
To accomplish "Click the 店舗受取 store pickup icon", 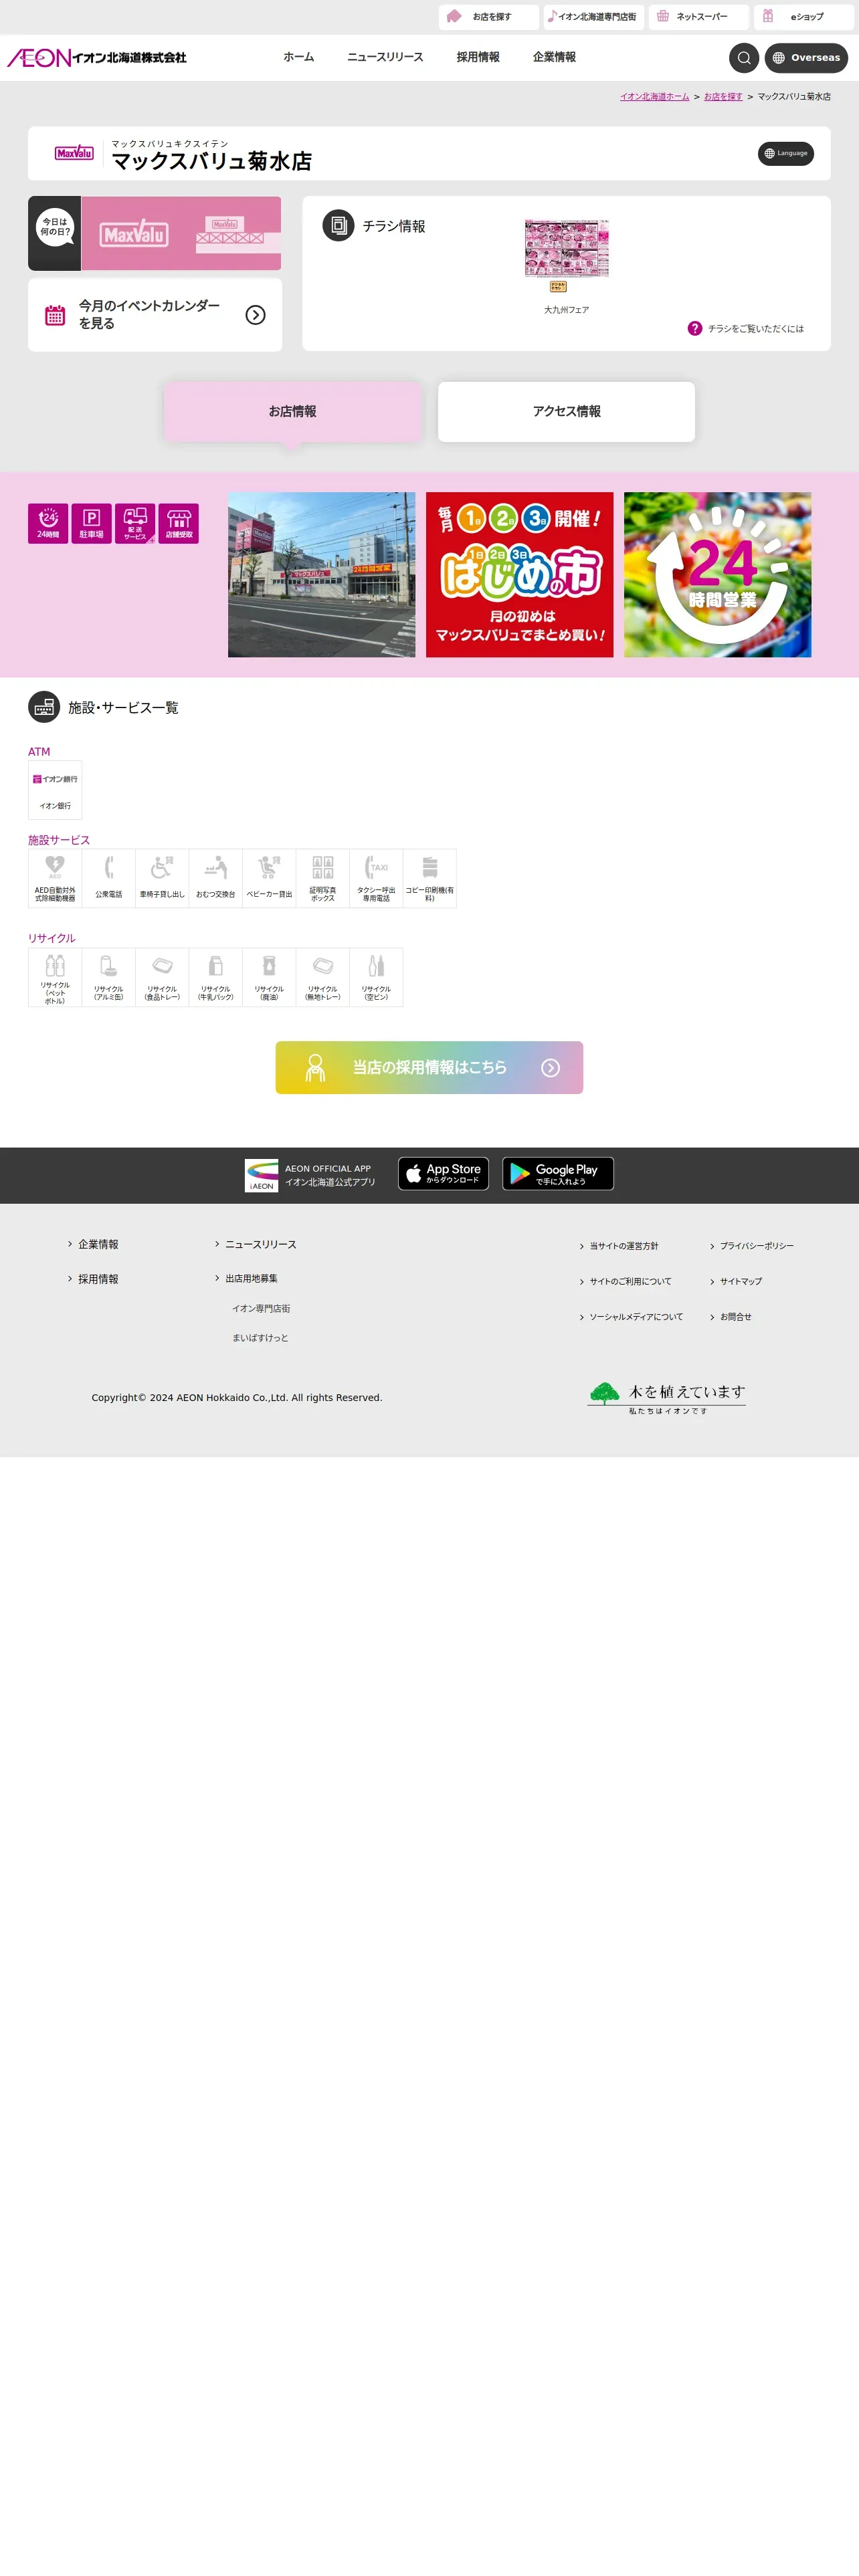I will [x=178, y=523].
